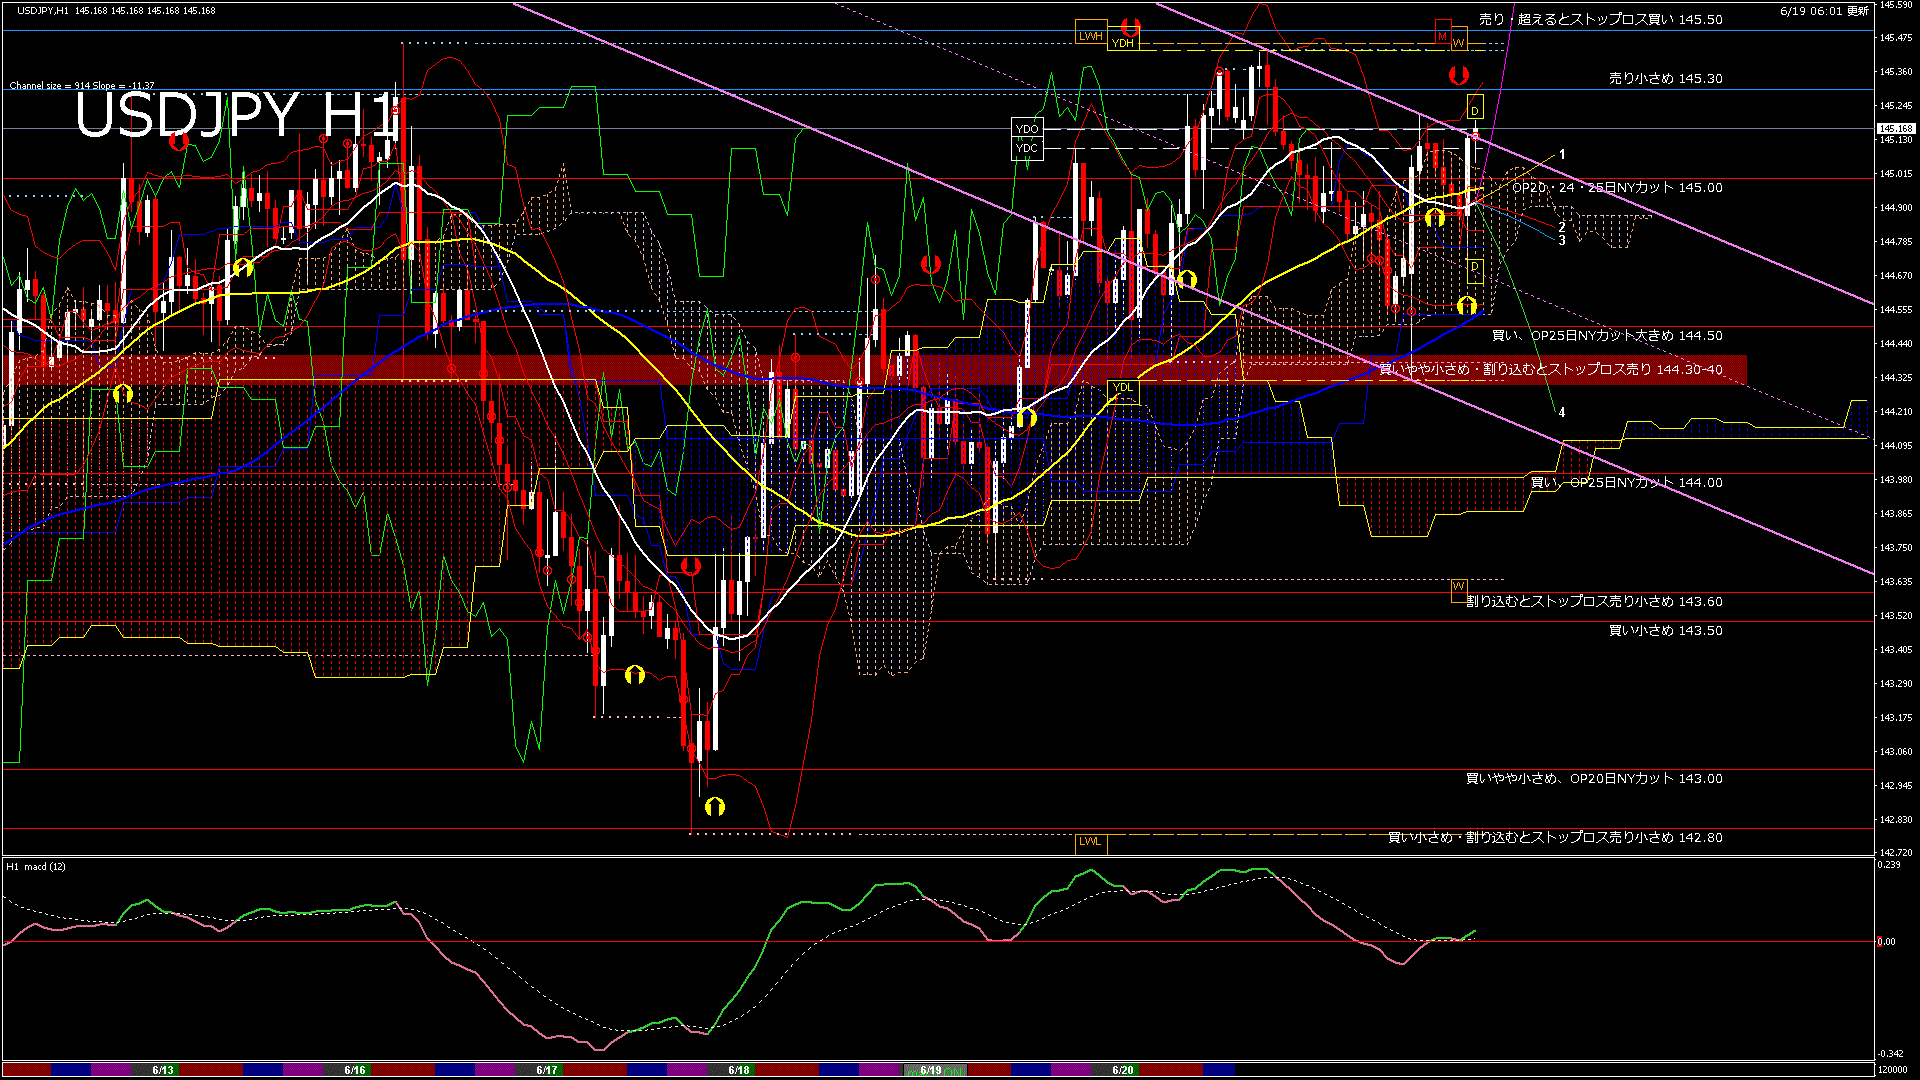Click header text USDJPY,H1 145.168
This screenshot has height=1080, width=1920.
click(x=115, y=10)
